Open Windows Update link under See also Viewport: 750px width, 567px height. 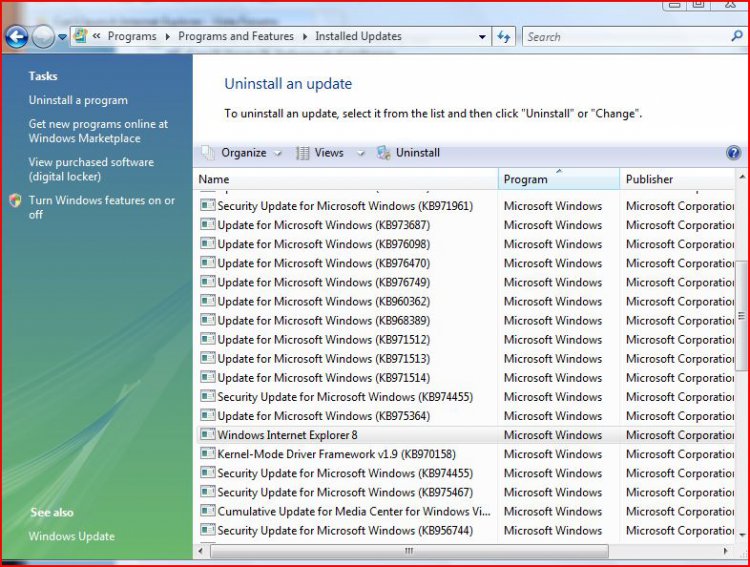[72, 536]
